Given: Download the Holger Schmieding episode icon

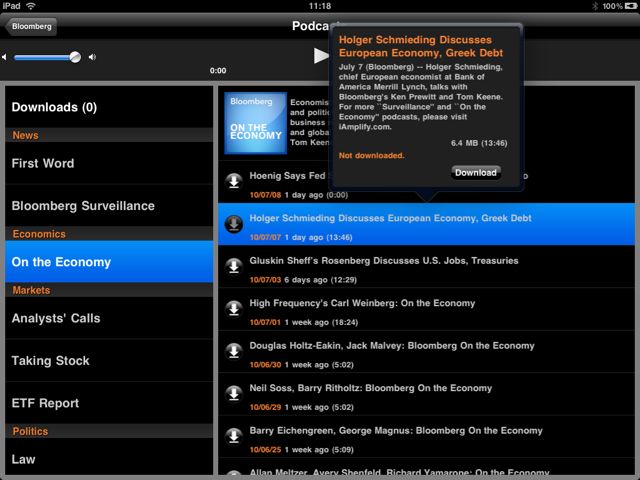Looking at the screenshot, I should (x=234, y=224).
